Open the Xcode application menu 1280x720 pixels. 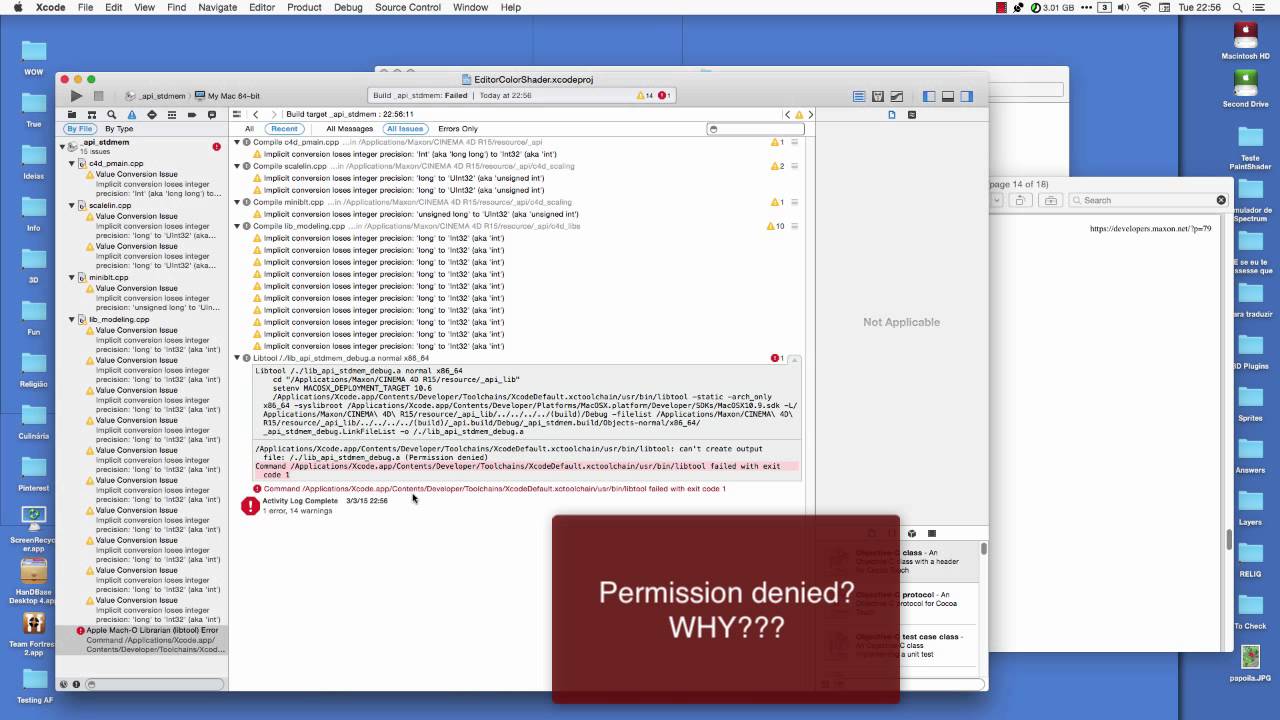[x=50, y=7]
